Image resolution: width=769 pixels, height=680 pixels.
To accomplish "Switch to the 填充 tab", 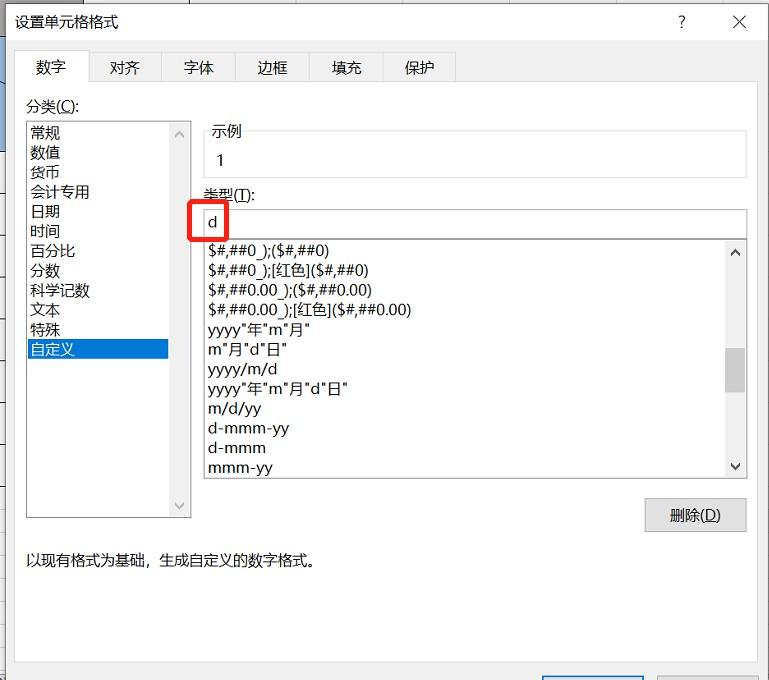I will pyautogui.click(x=346, y=68).
